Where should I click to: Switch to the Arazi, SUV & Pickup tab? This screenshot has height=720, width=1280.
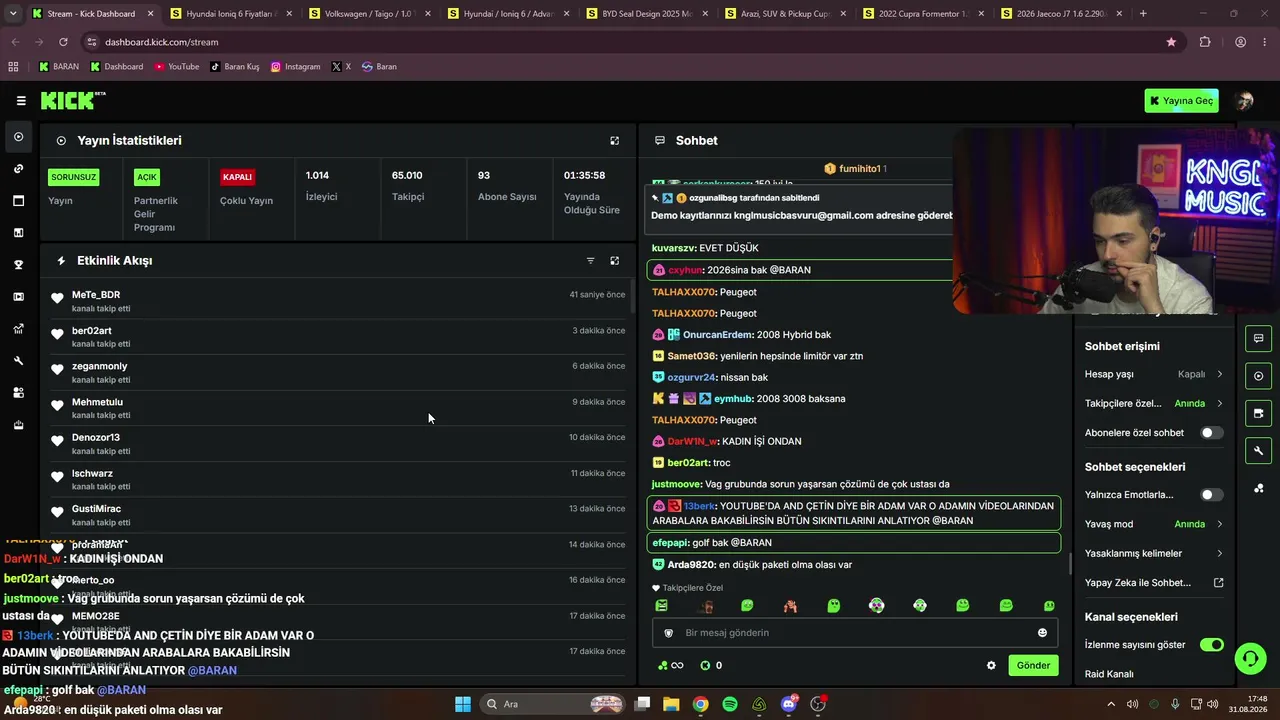(x=785, y=14)
